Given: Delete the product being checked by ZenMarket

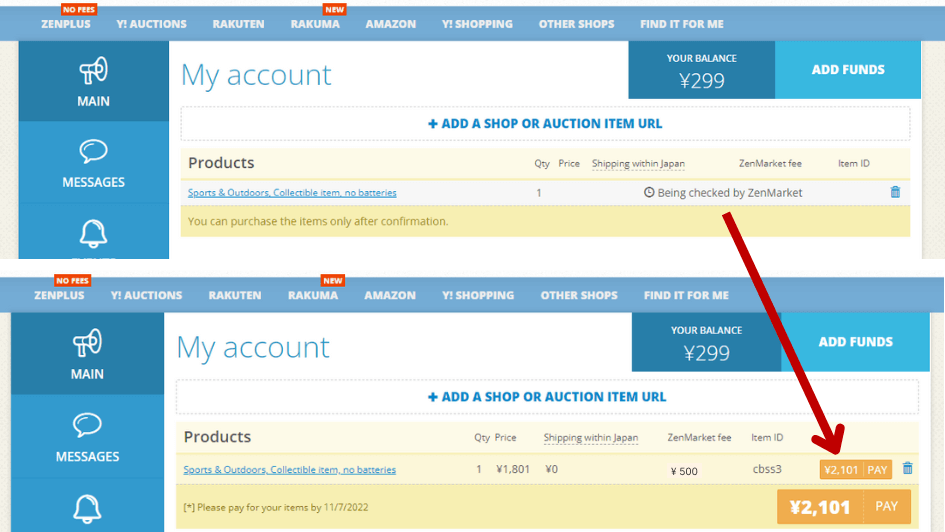Looking at the screenshot, I should click(895, 192).
